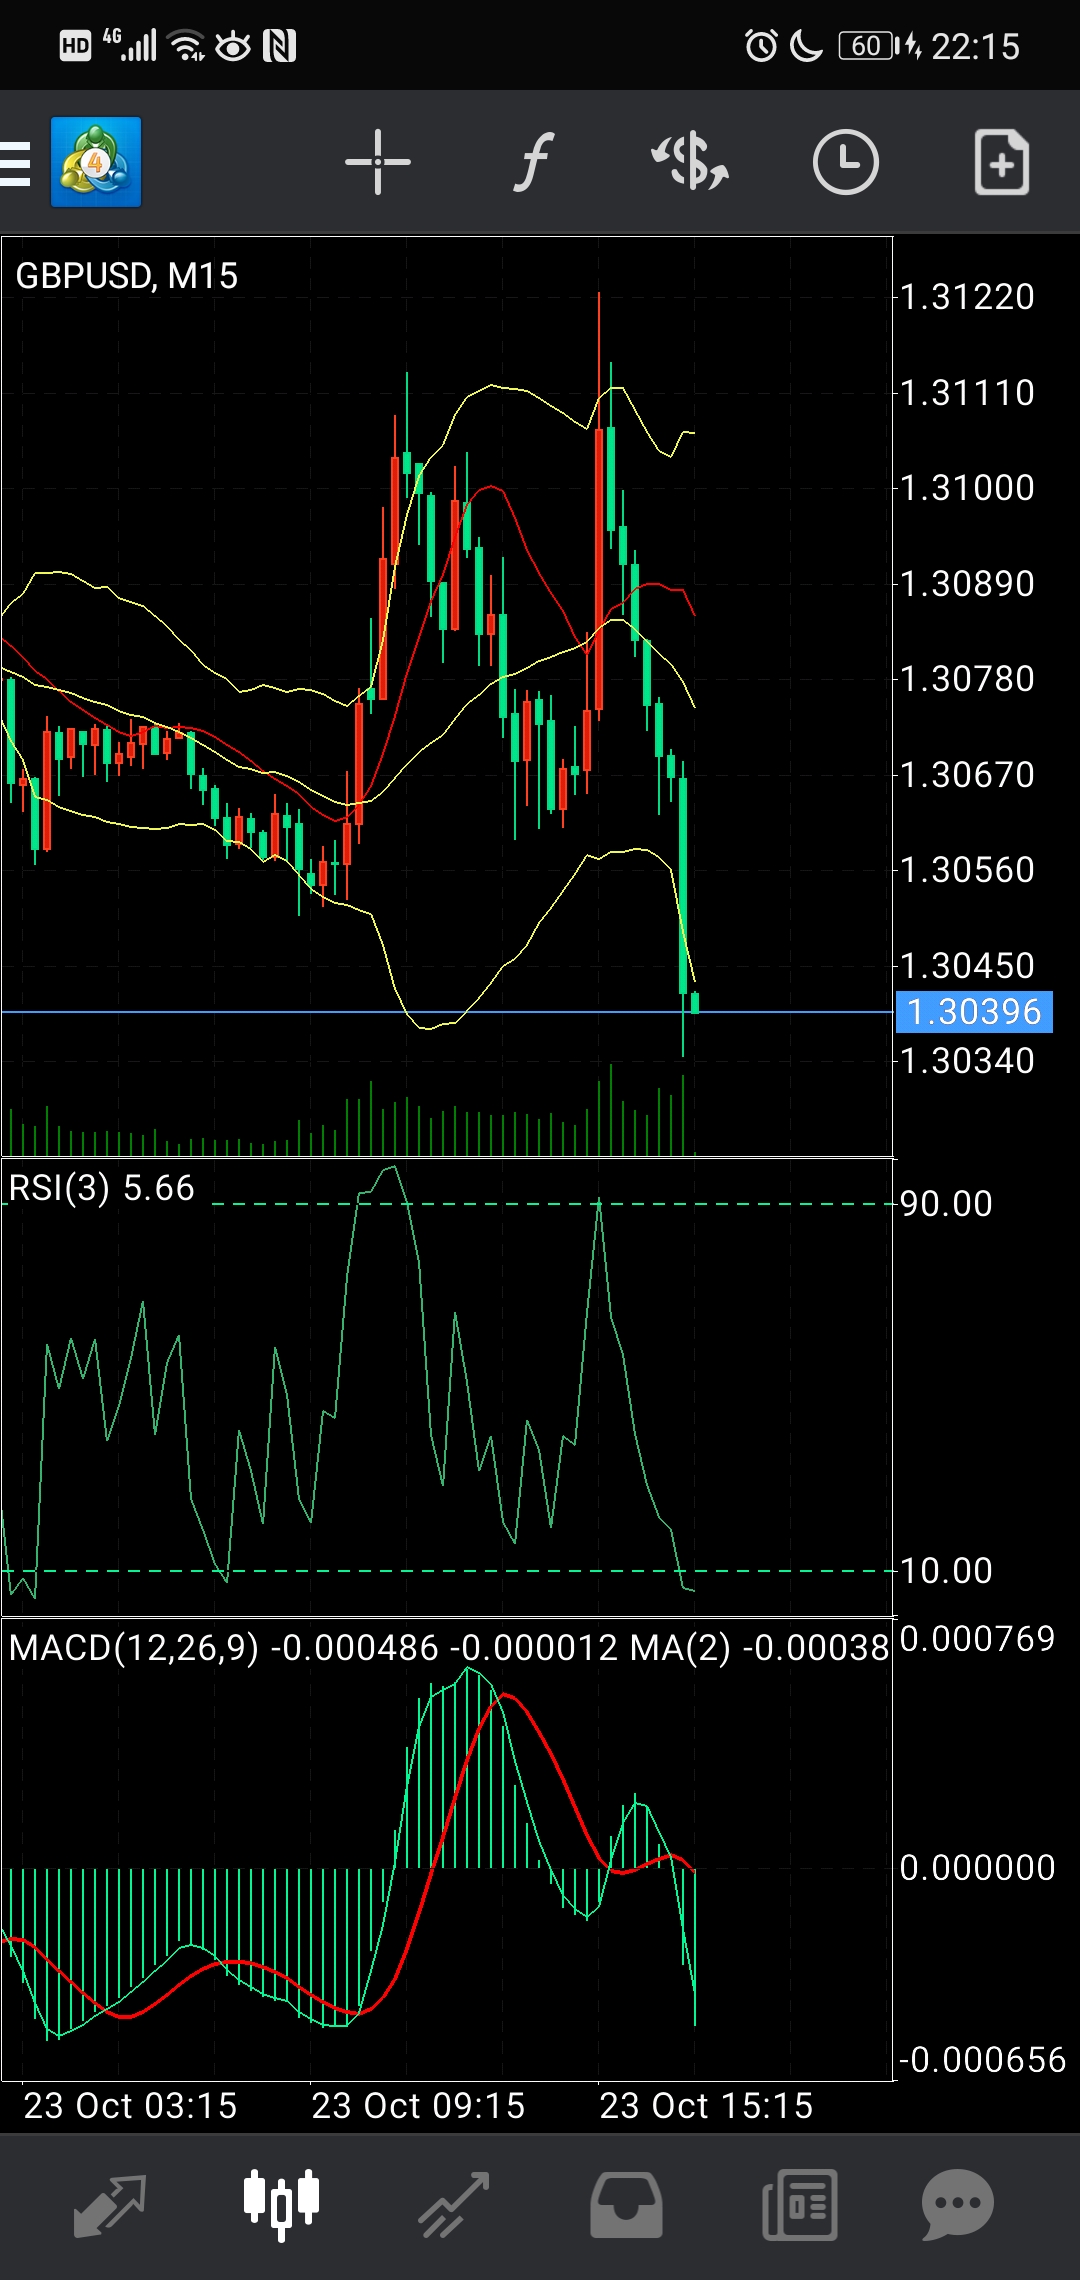Switch to the Chart candlestick tab

pos(282,2205)
